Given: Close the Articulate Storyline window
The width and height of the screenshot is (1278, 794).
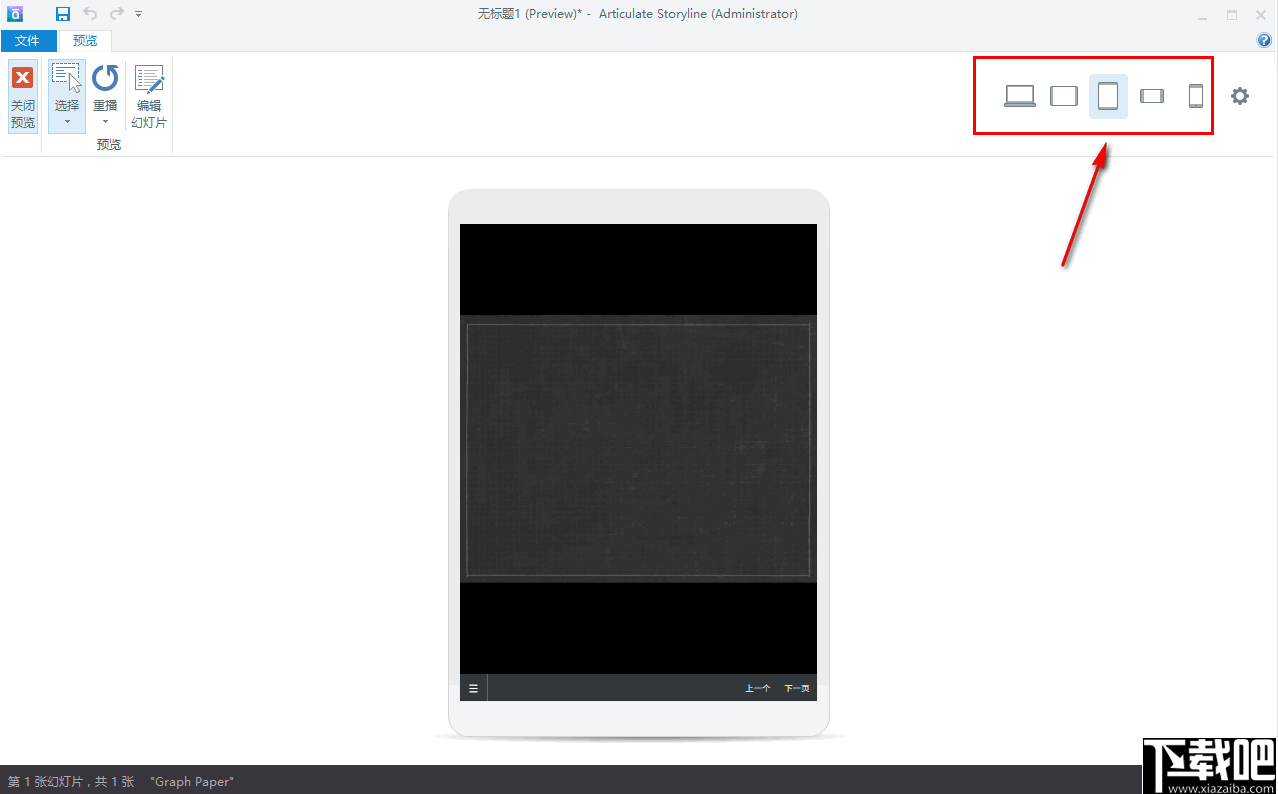Looking at the screenshot, I should 1260,15.
